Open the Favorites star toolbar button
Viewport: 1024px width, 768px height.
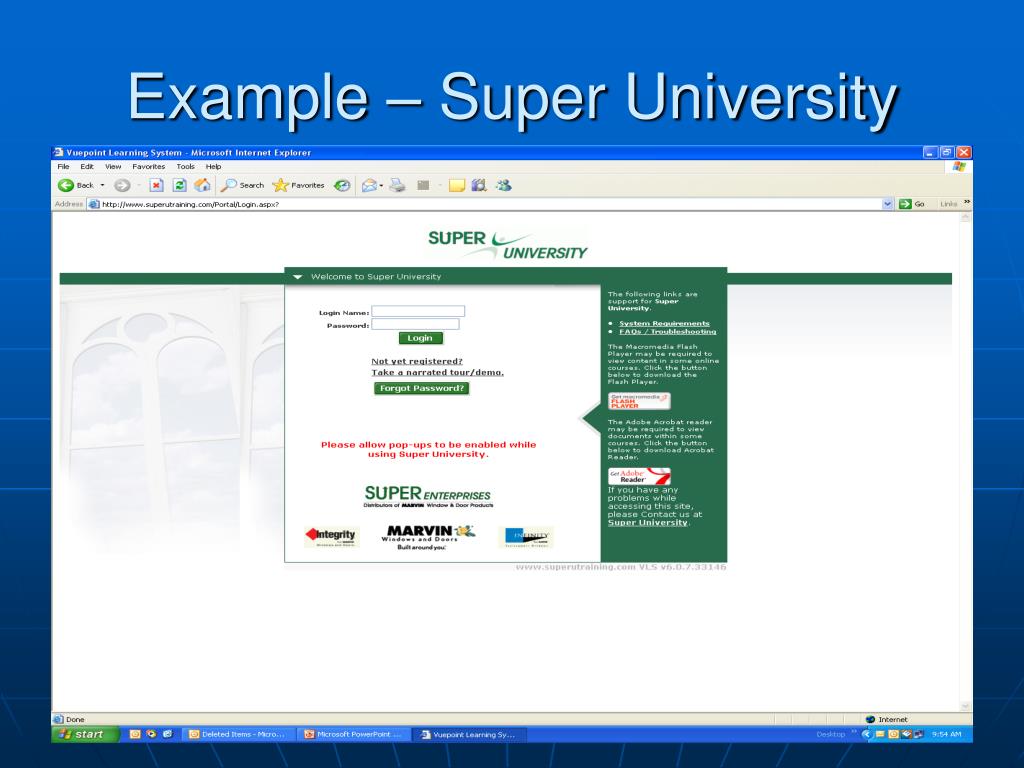(x=298, y=185)
